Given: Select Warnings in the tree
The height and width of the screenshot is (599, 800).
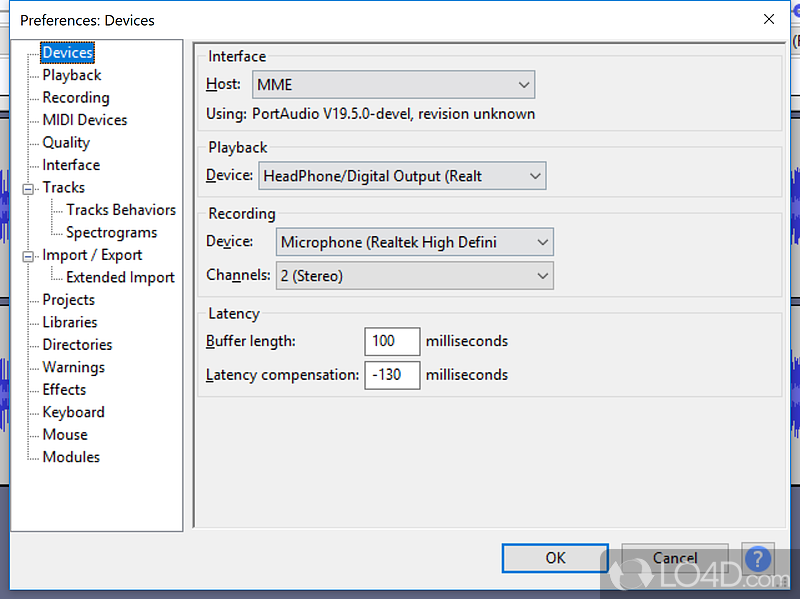Looking at the screenshot, I should (74, 367).
